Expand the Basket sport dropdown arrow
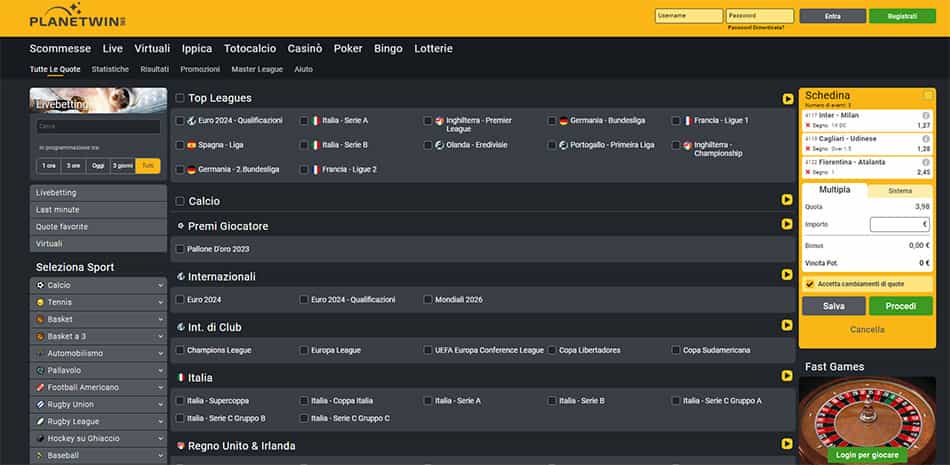 coord(161,319)
